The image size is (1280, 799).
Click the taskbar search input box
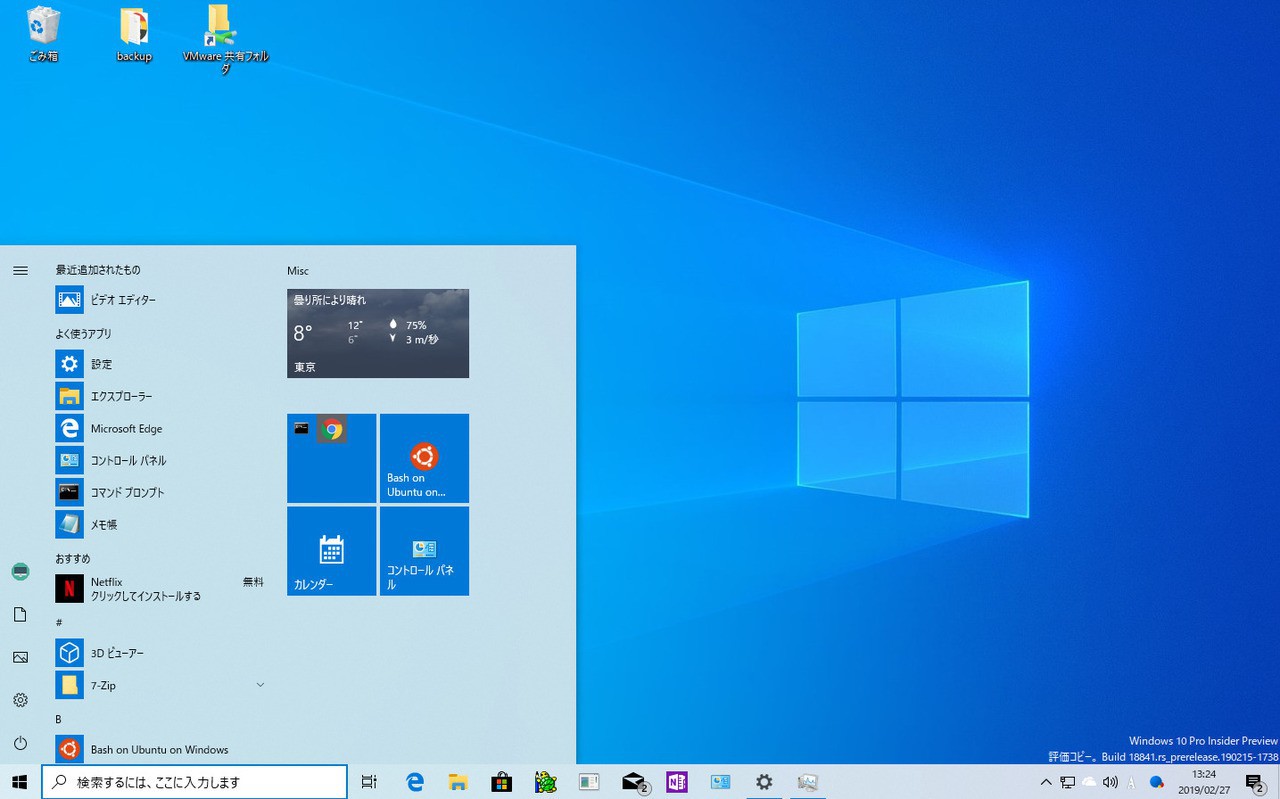pyautogui.click(x=195, y=782)
